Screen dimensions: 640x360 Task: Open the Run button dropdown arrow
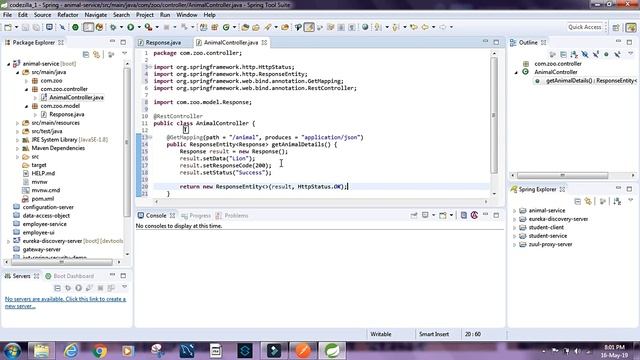coord(139,27)
